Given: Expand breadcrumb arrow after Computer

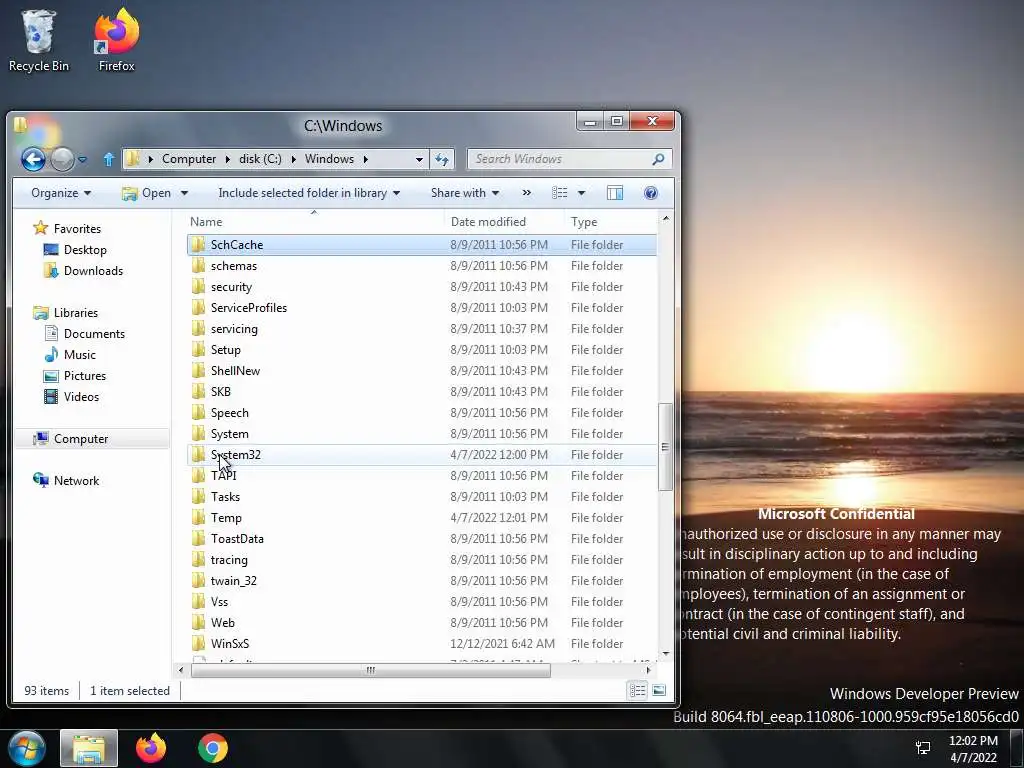Looking at the screenshot, I should coord(227,159).
